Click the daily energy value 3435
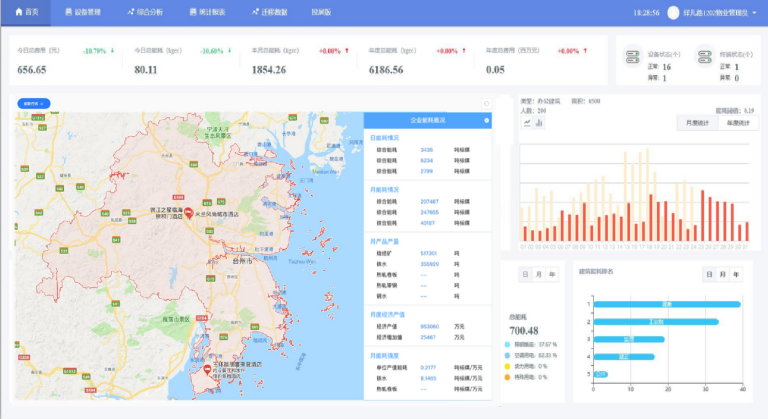768x419 pixels. [427, 150]
